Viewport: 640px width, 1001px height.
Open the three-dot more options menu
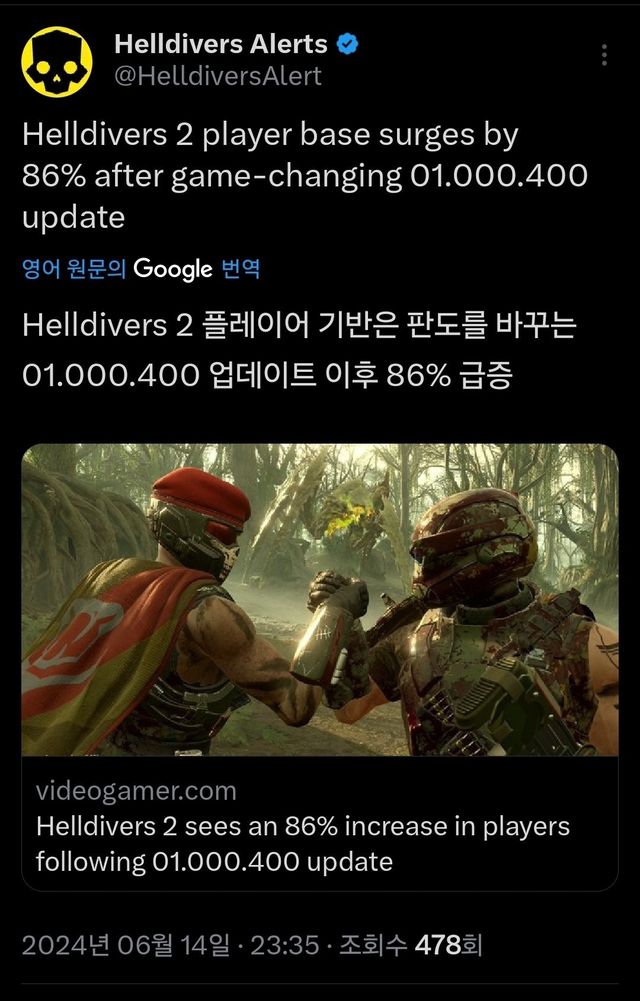[x=604, y=55]
